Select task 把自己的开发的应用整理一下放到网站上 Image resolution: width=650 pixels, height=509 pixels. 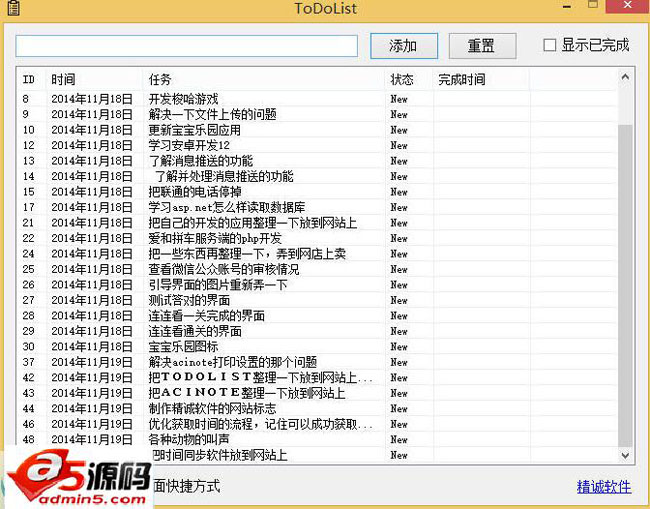(x=252, y=223)
